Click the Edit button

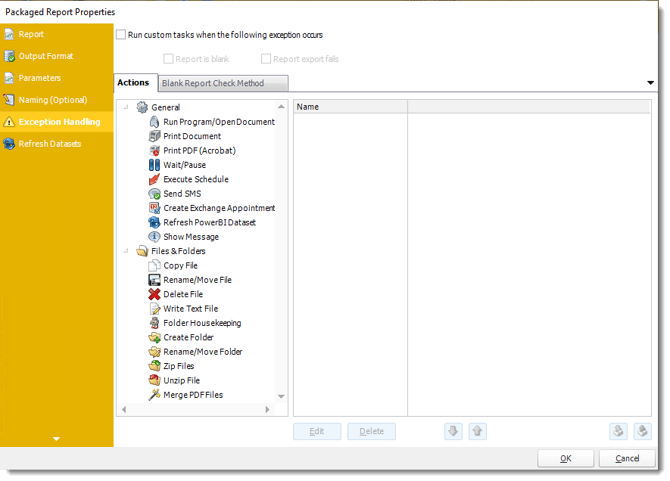coord(317,431)
